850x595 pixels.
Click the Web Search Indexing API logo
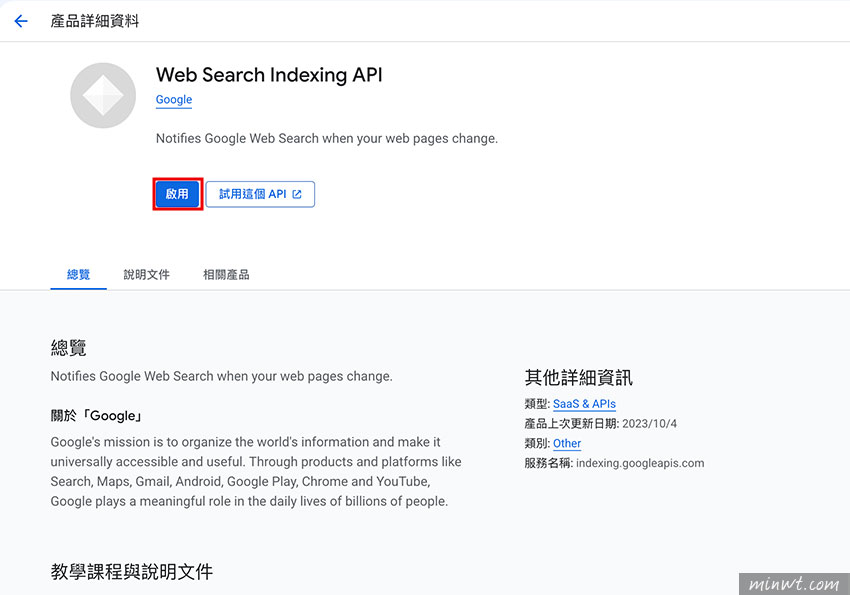click(x=103, y=95)
